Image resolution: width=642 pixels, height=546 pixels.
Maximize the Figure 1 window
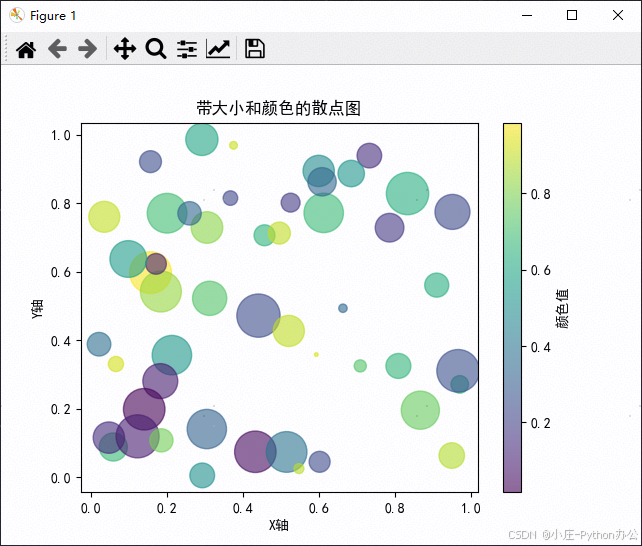pos(572,16)
